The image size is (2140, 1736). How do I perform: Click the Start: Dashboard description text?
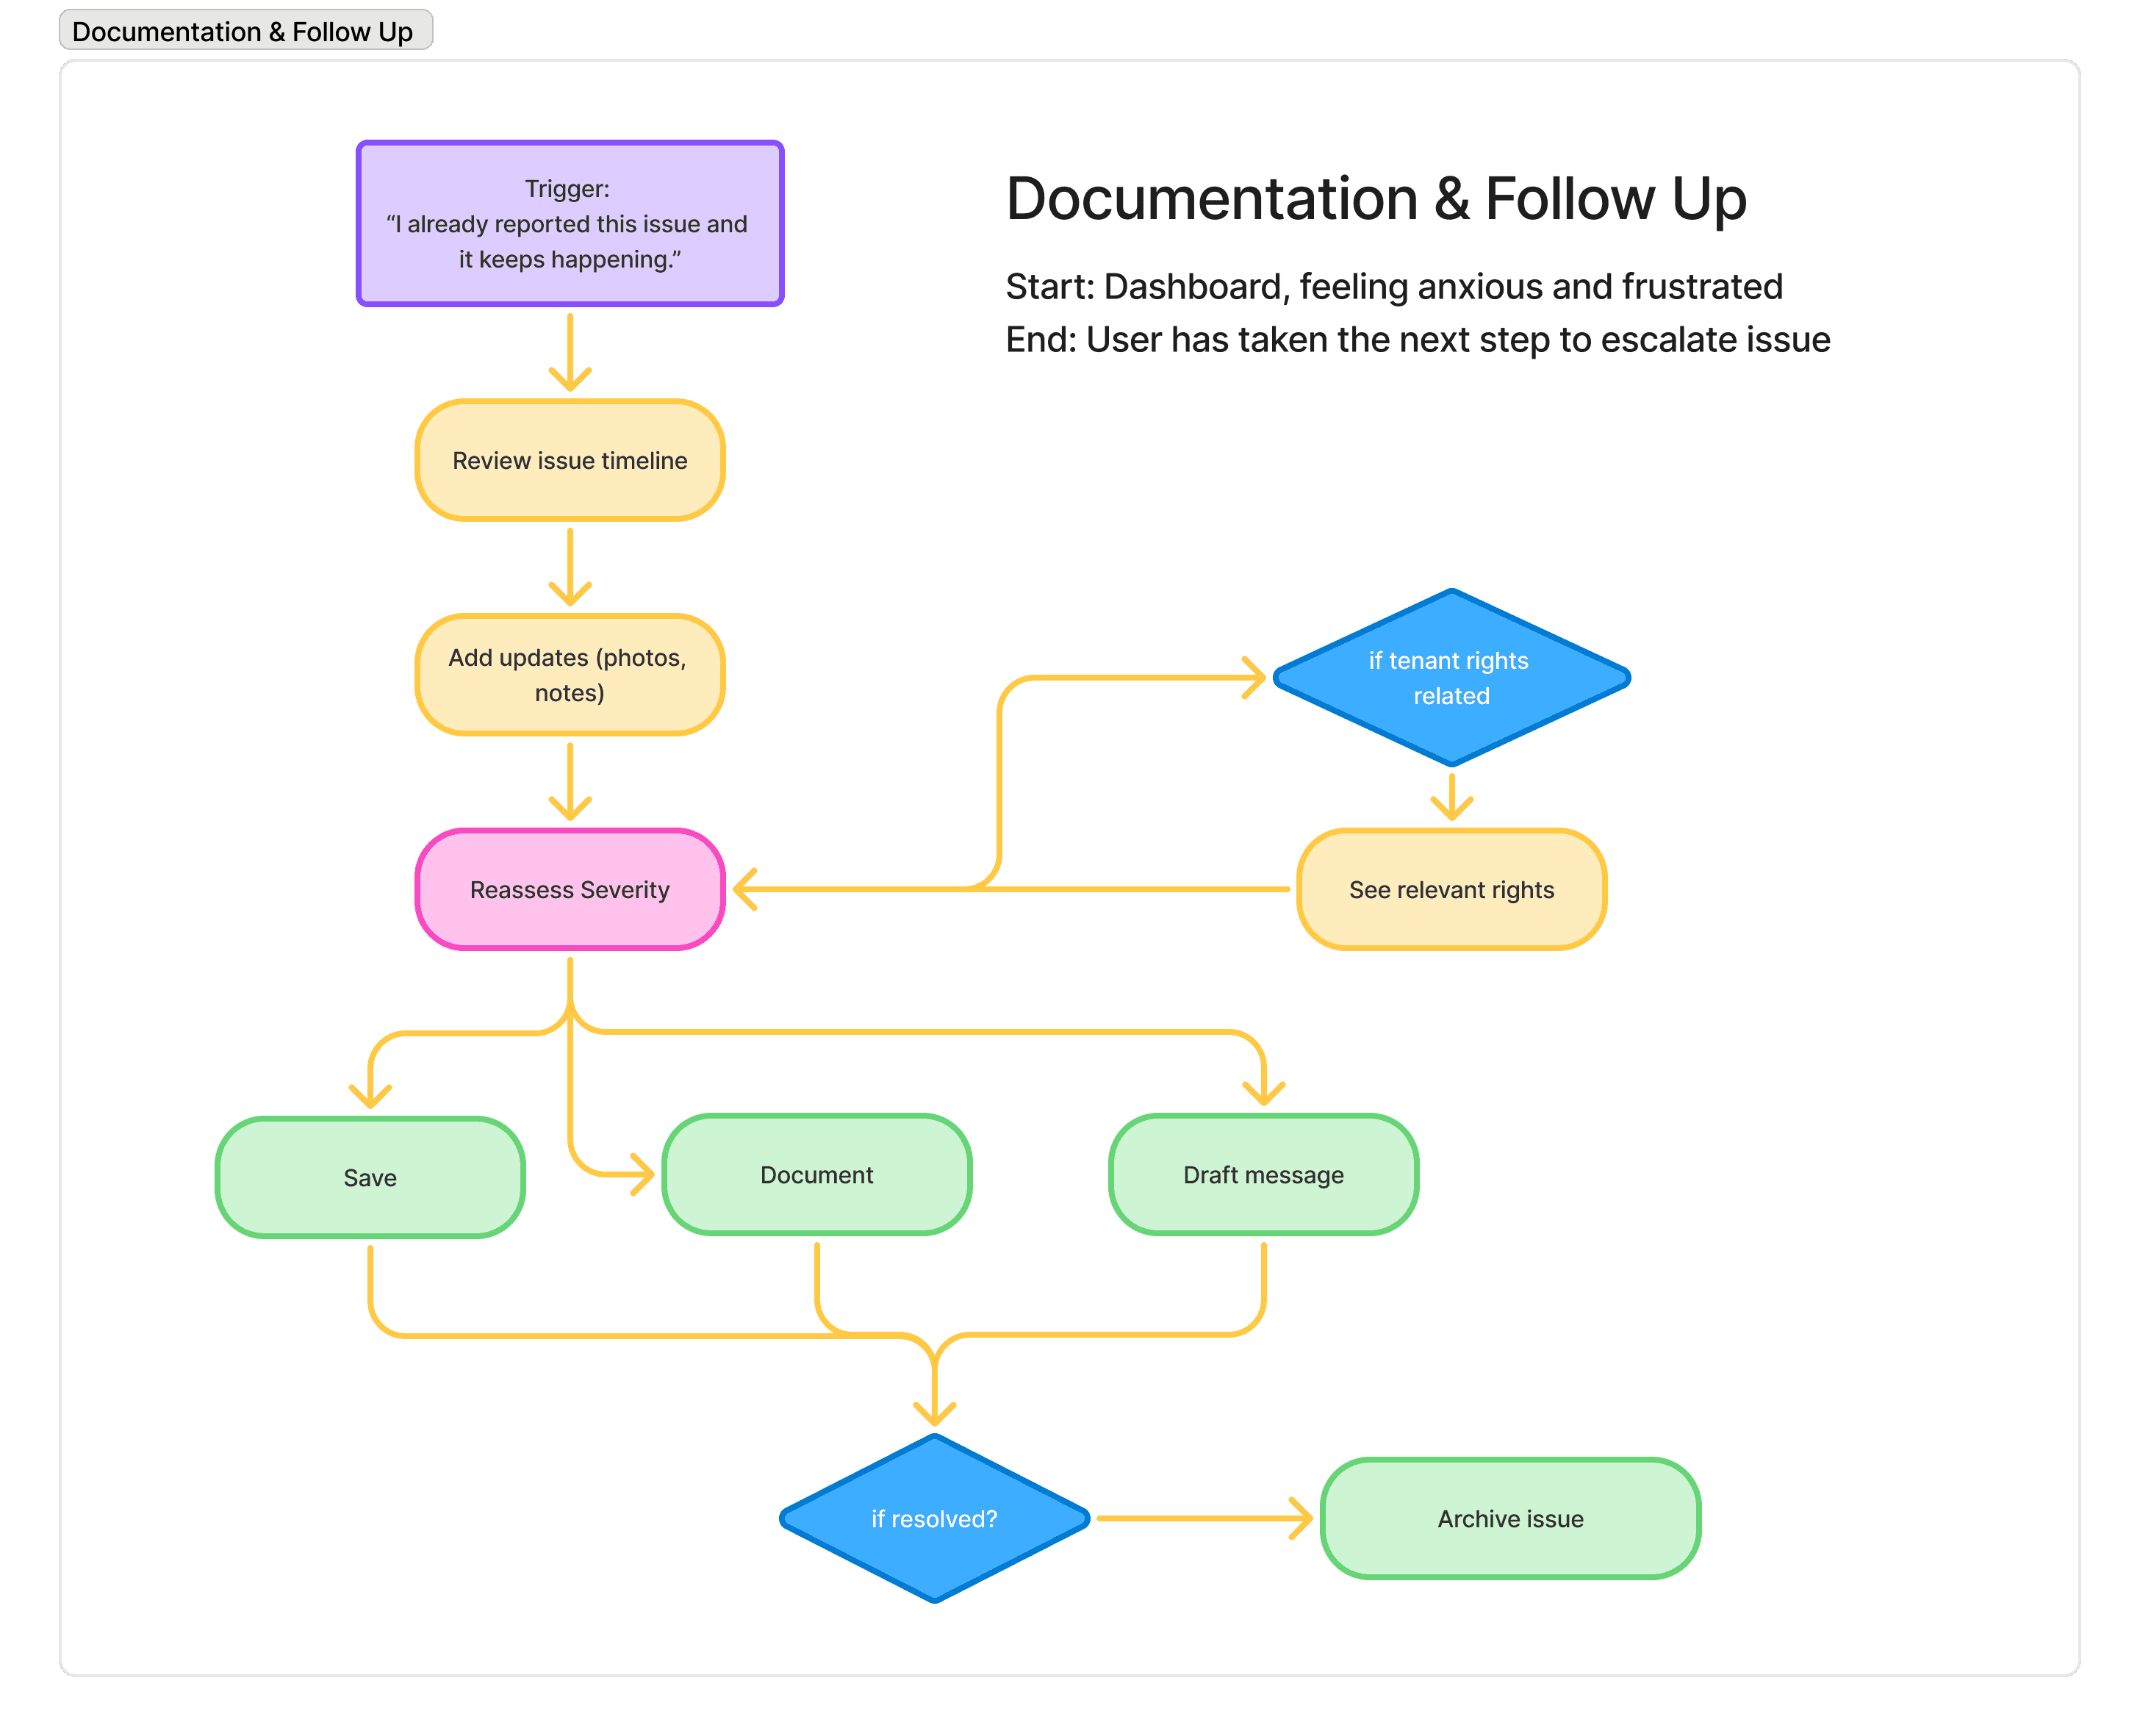1393,287
